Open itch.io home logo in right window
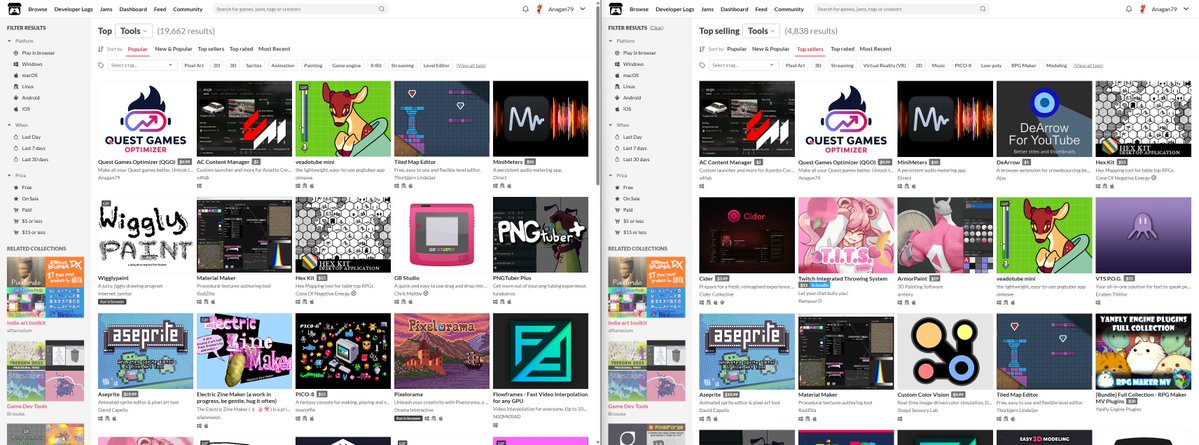The width and height of the screenshot is (1199, 445). coord(616,9)
